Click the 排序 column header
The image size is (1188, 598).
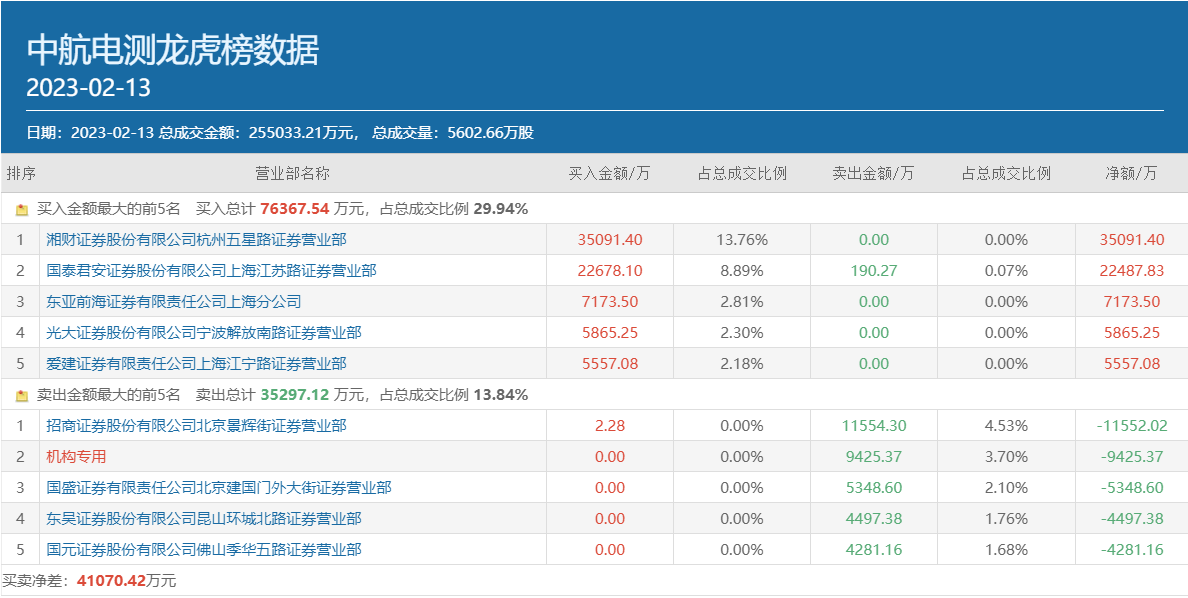tap(21, 173)
